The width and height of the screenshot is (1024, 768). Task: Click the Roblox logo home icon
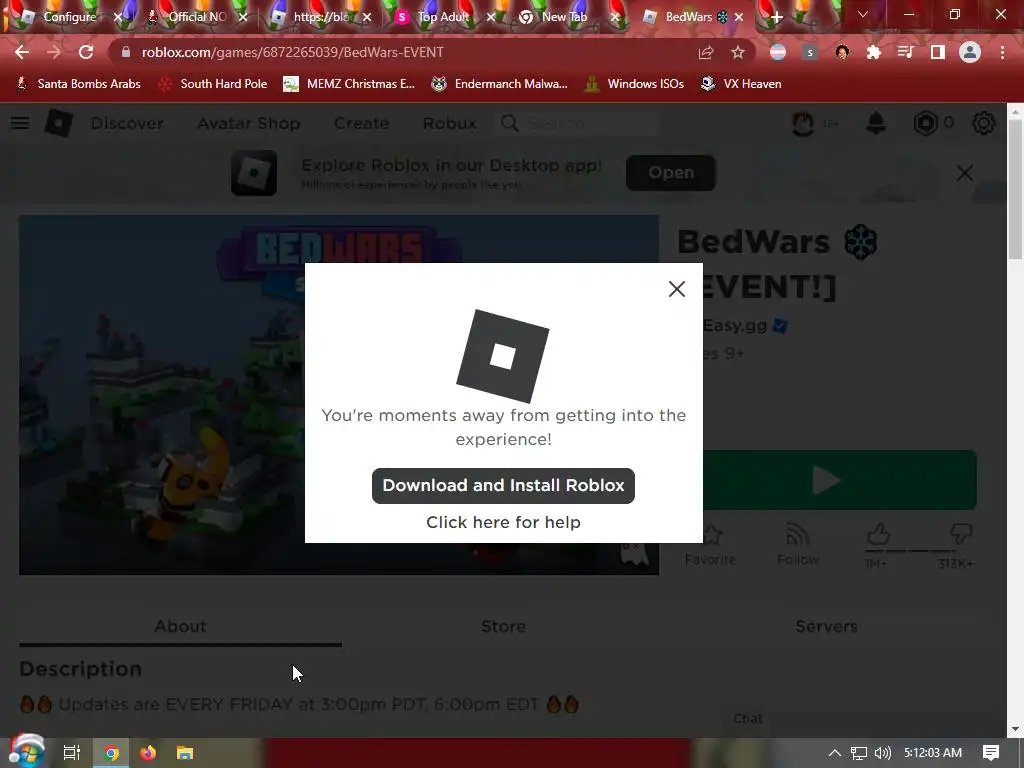click(x=58, y=123)
